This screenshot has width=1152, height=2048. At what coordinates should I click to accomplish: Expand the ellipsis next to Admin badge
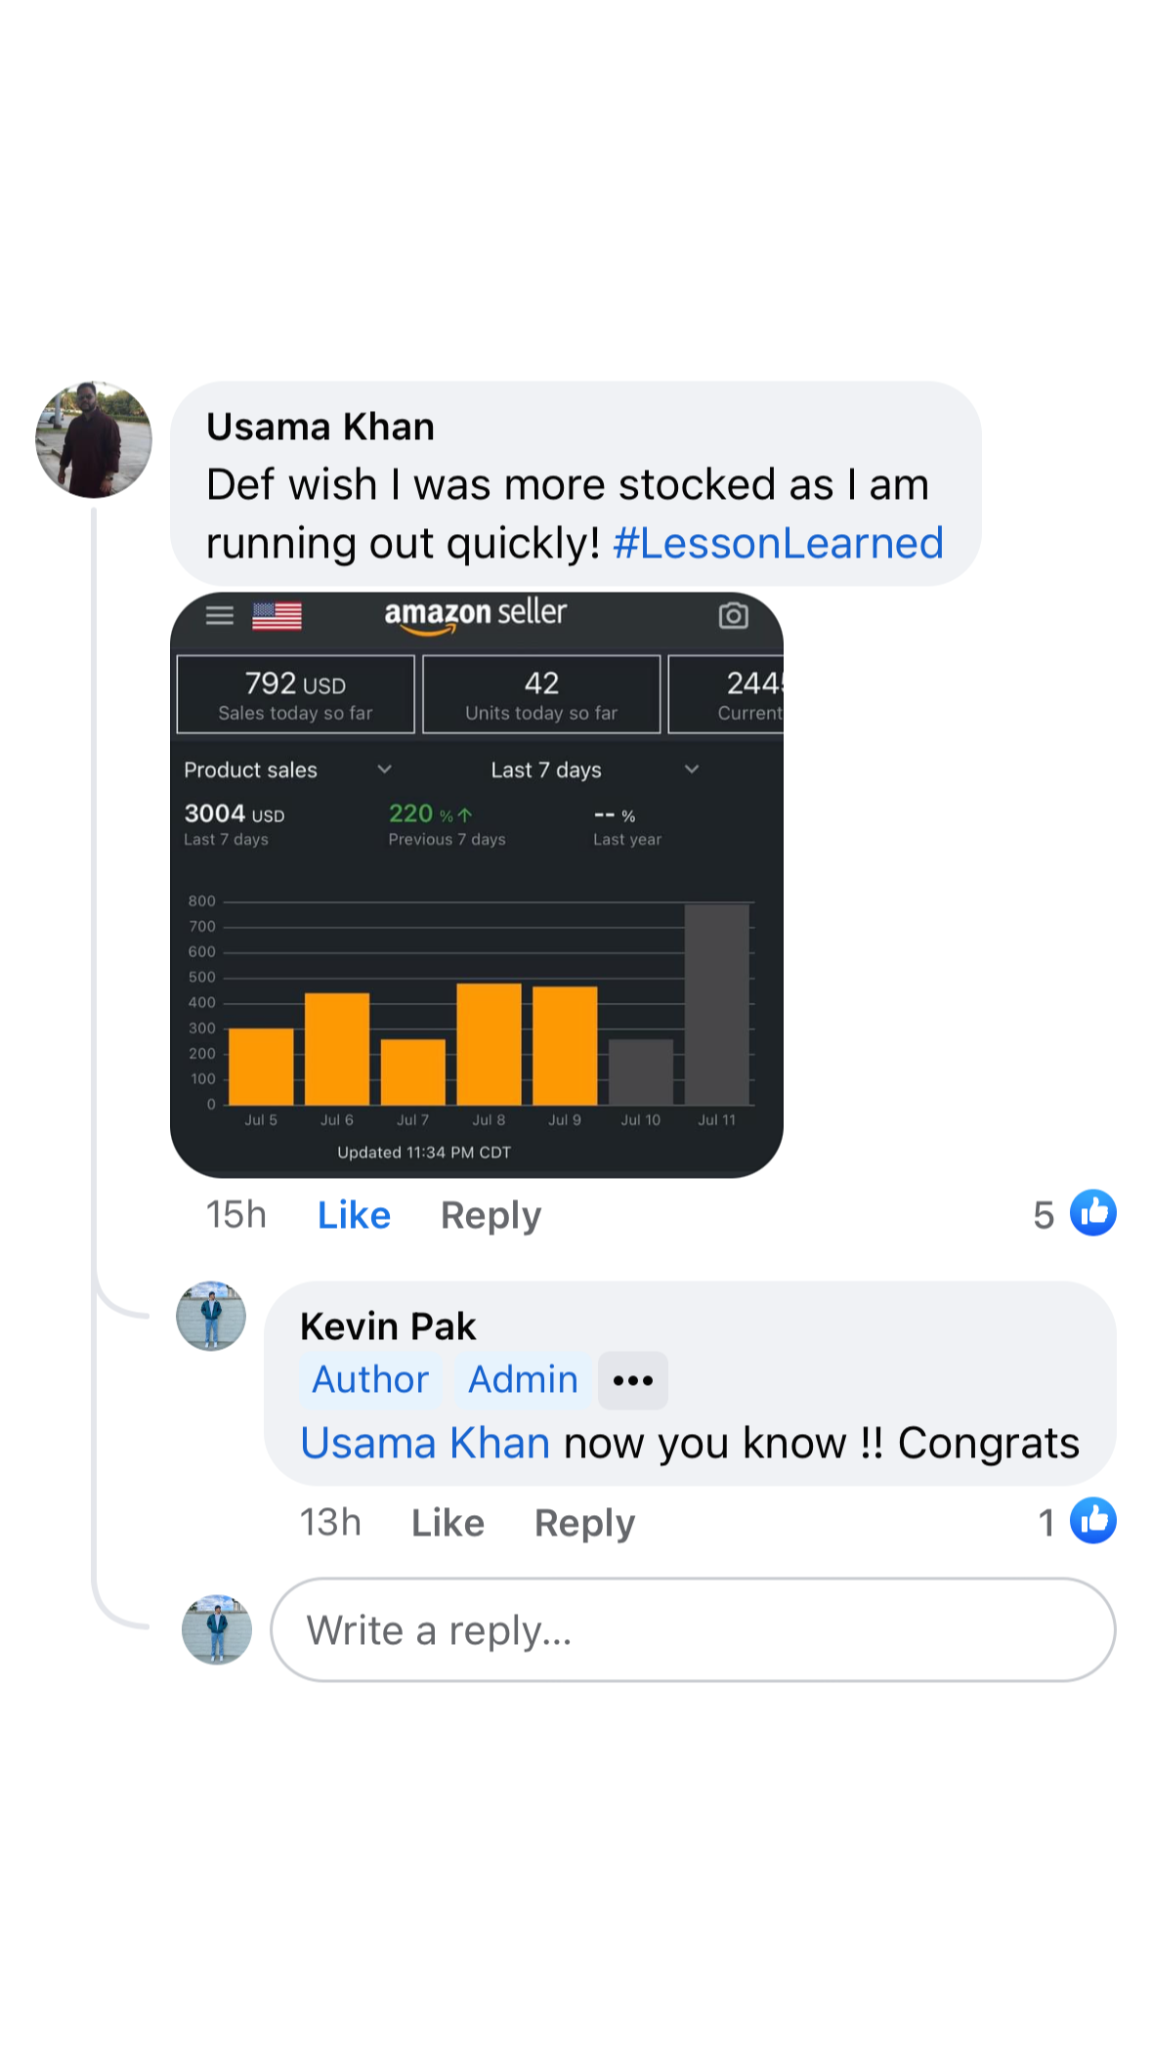coord(632,1379)
